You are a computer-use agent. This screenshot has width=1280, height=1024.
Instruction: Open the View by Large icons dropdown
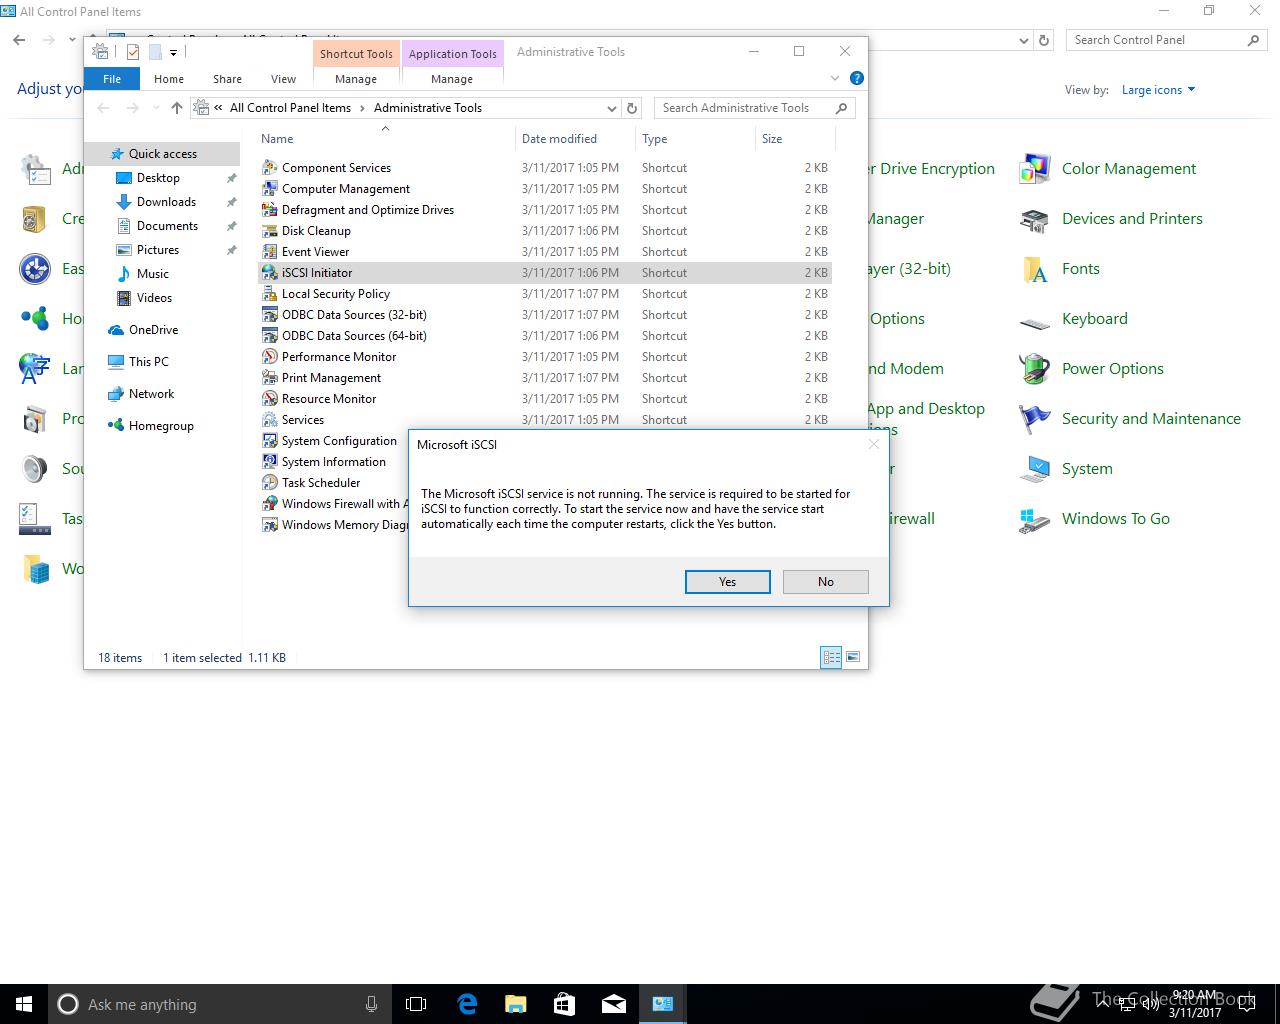coord(1158,90)
